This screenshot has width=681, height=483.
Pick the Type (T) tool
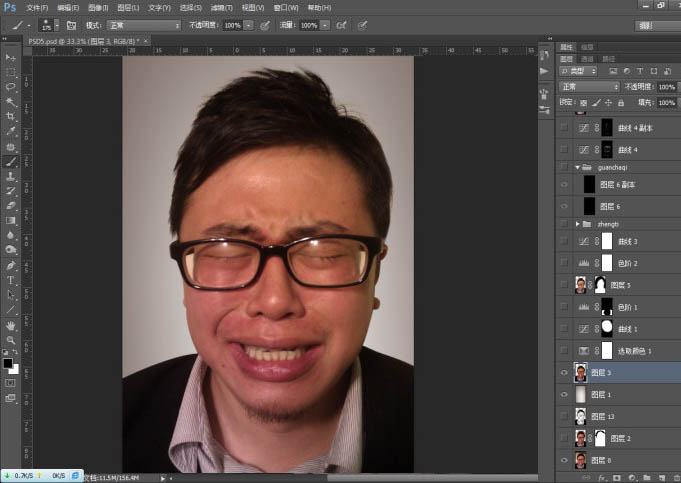[11, 281]
